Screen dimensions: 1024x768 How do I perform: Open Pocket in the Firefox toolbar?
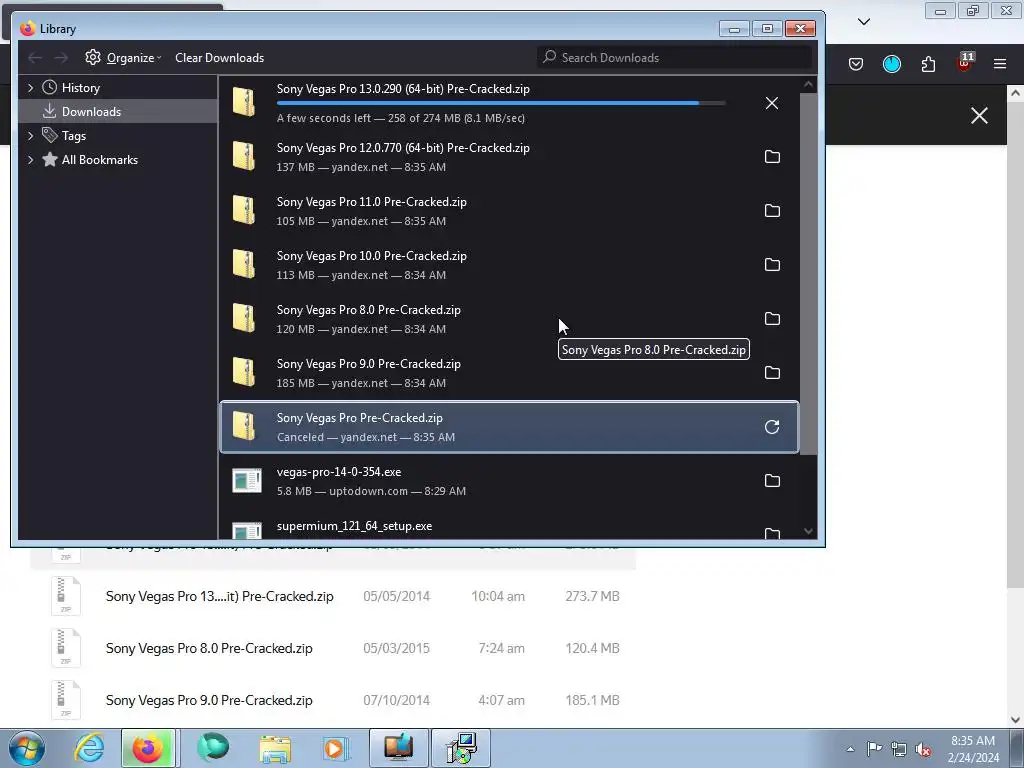pyautogui.click(x=856, y=64)
